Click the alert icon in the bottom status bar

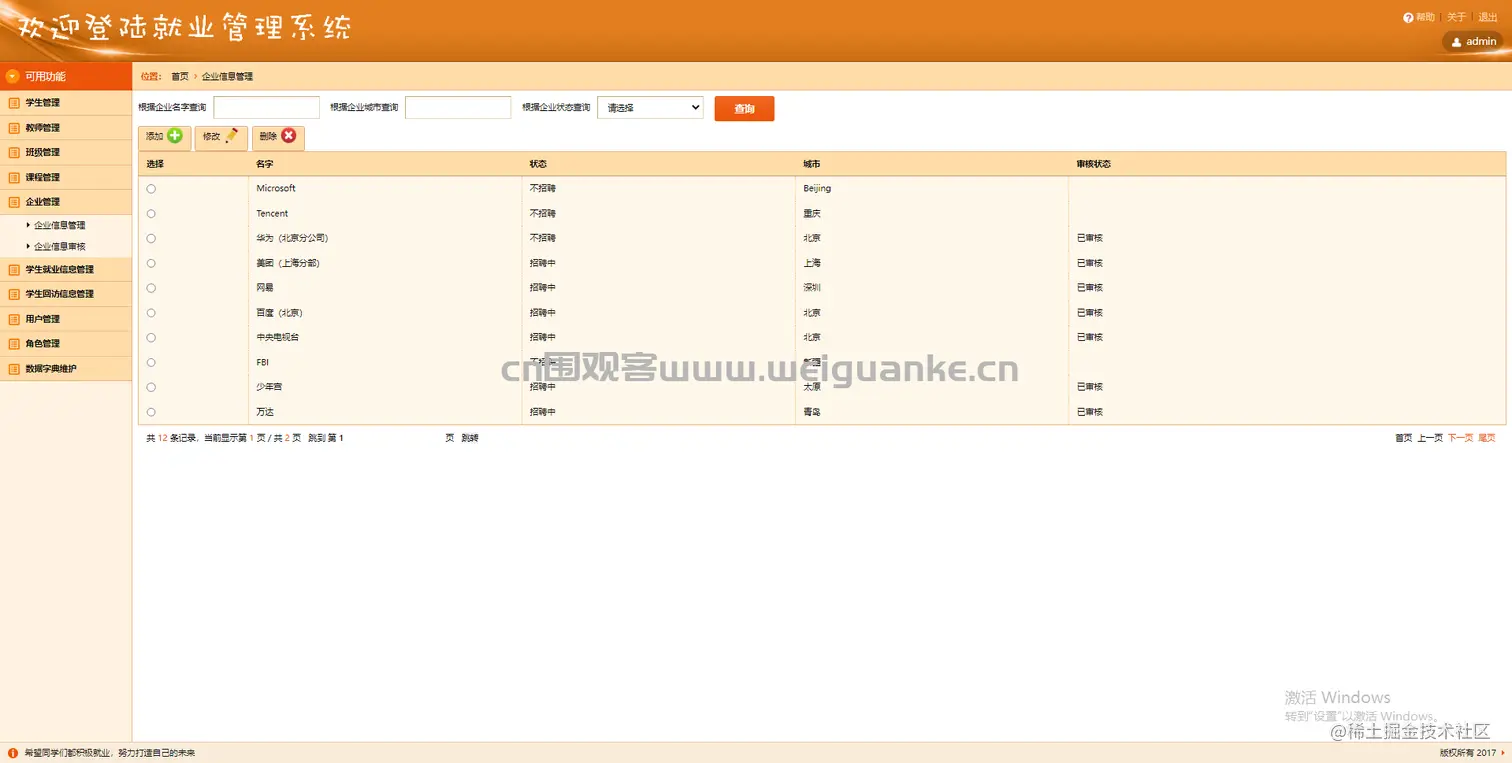[13, 753]
